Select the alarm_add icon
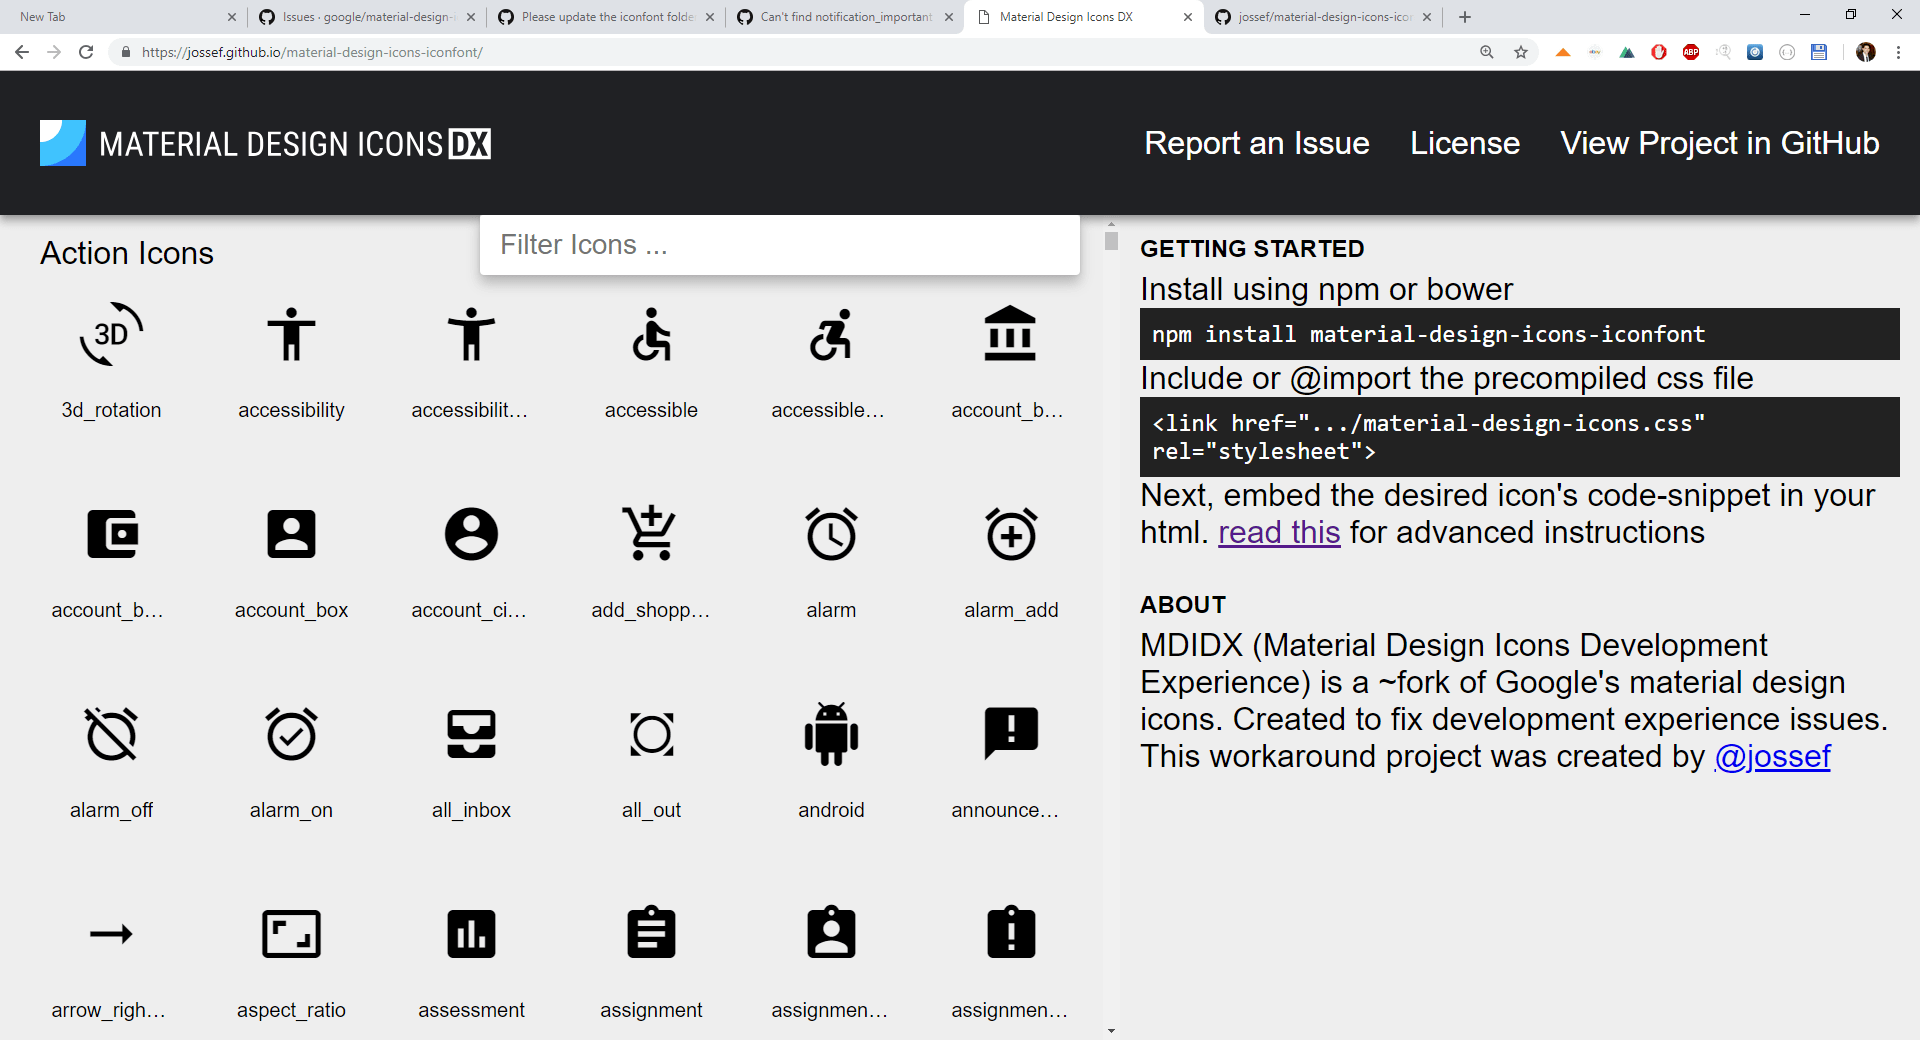The height and width of the screenshot is (1040, 1920). [1011, 533]
